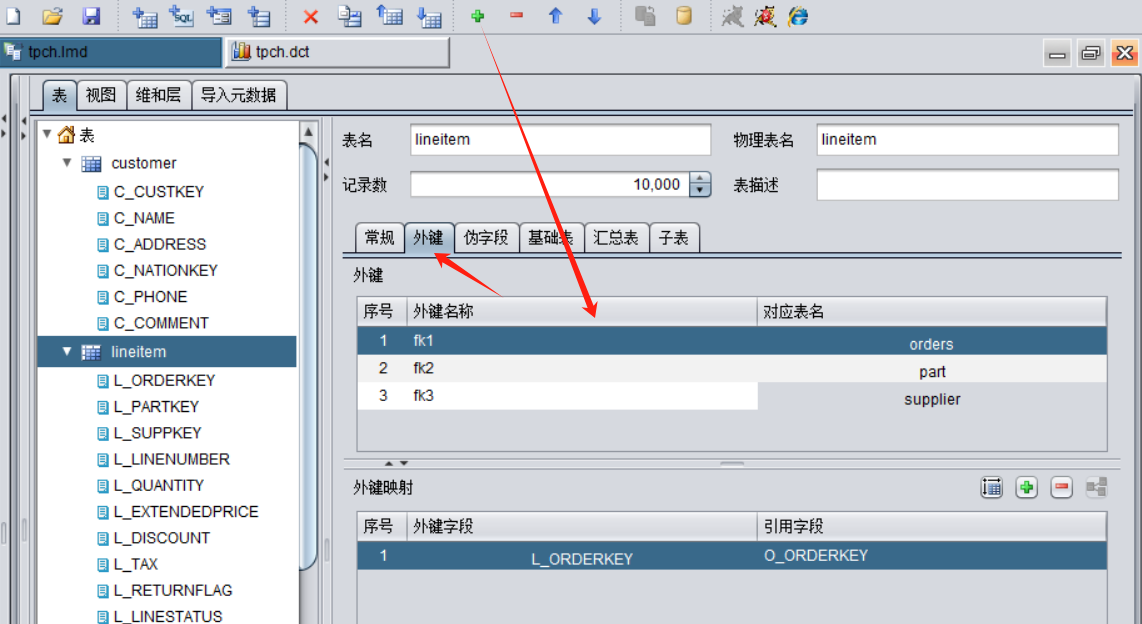Select the fk3 foreign key row
Viewport: 1142px width, 624px height.
click(731, 396)
